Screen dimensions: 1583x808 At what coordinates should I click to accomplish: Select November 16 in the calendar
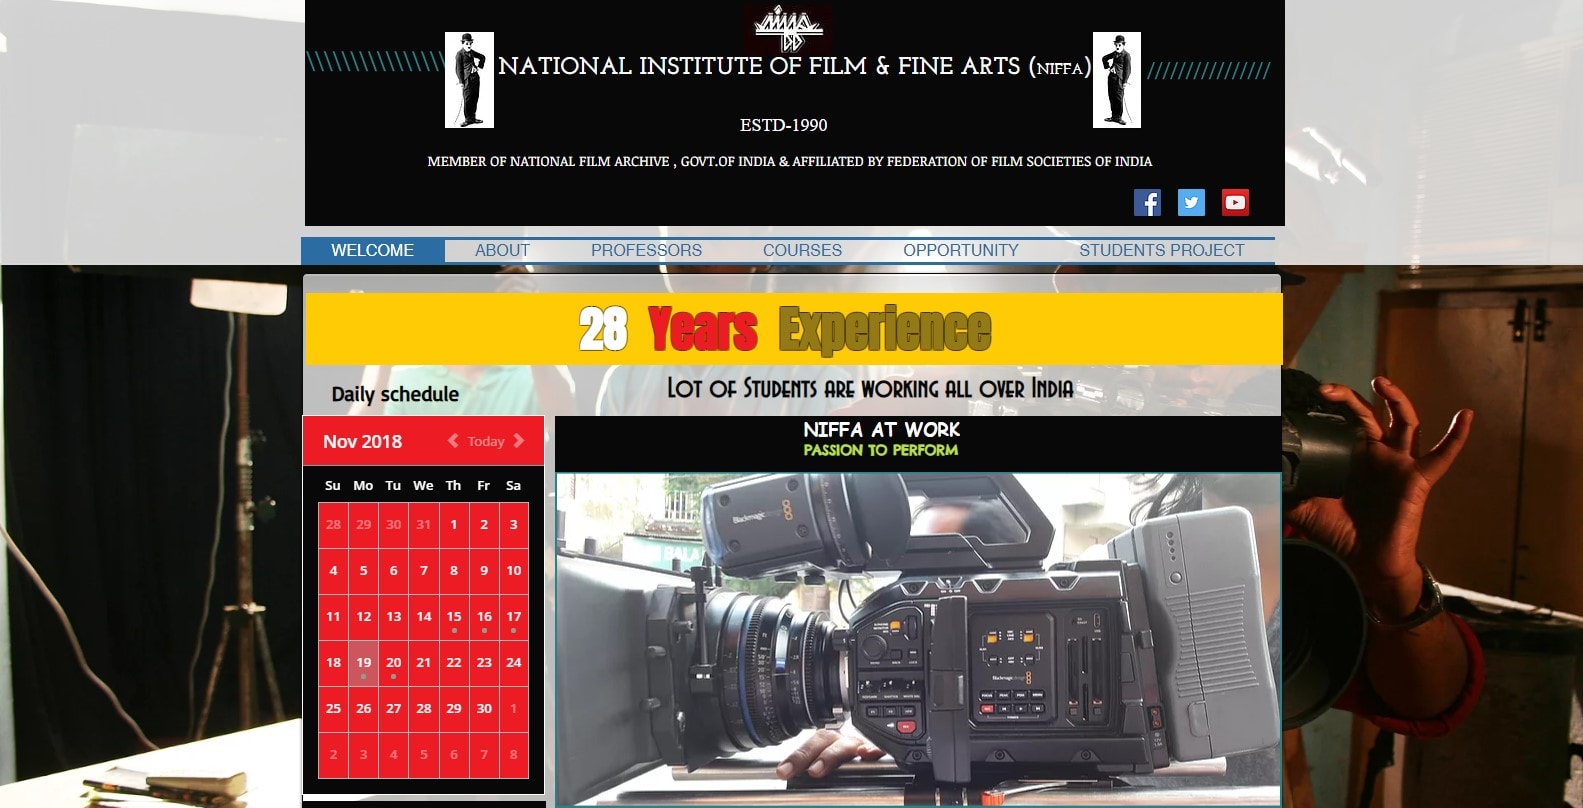(x=484, y=617)
